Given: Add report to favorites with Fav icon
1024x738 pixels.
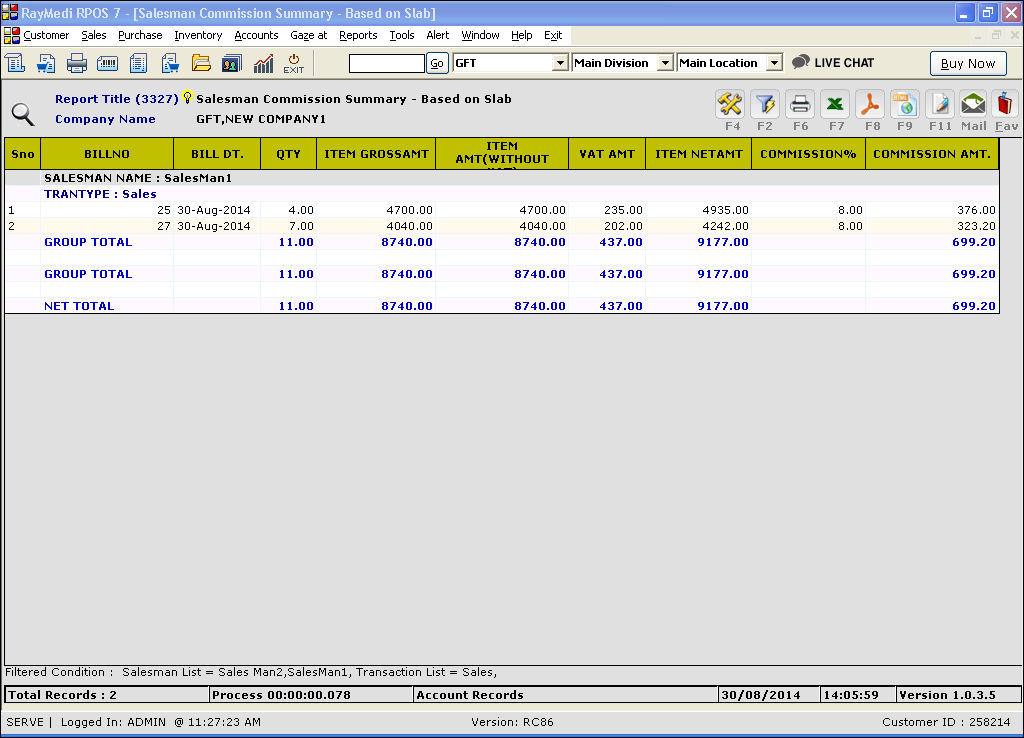Looking at the screenshot, I should click(x=1006, y=105).
